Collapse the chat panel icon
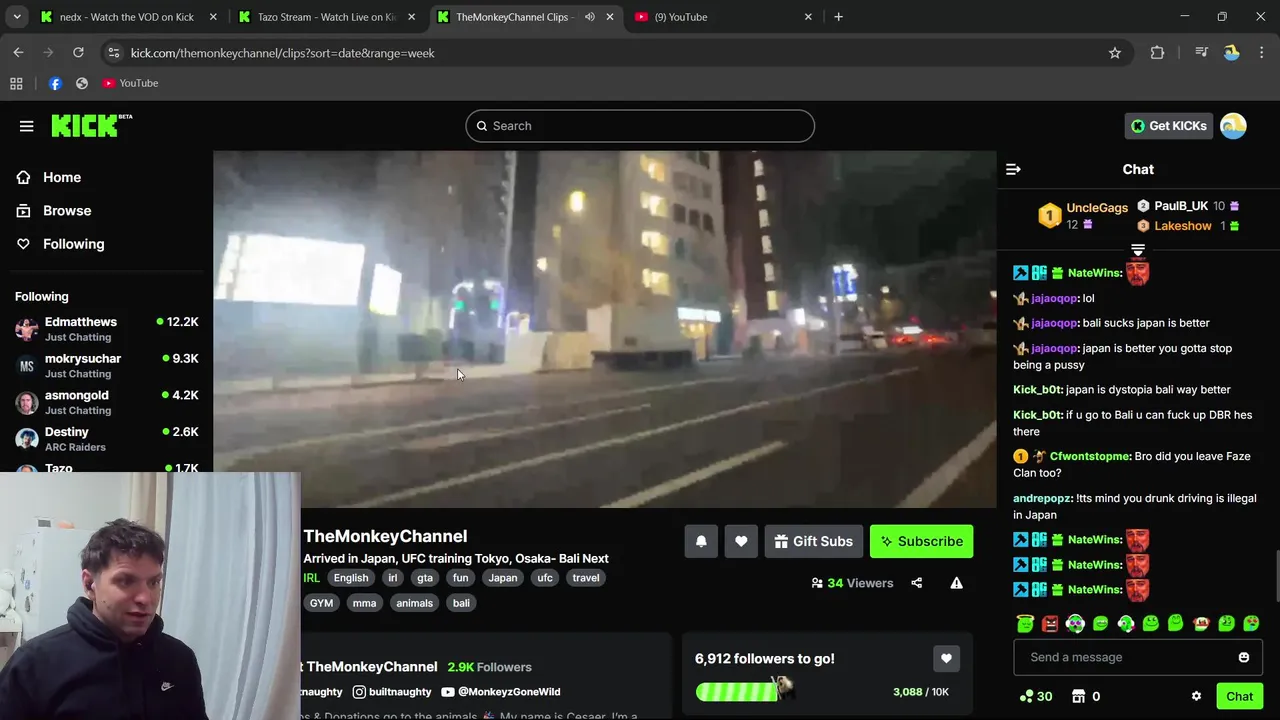Viewport: 1280px width, 720px height. pyautogui.click(x=1013, y=170)
